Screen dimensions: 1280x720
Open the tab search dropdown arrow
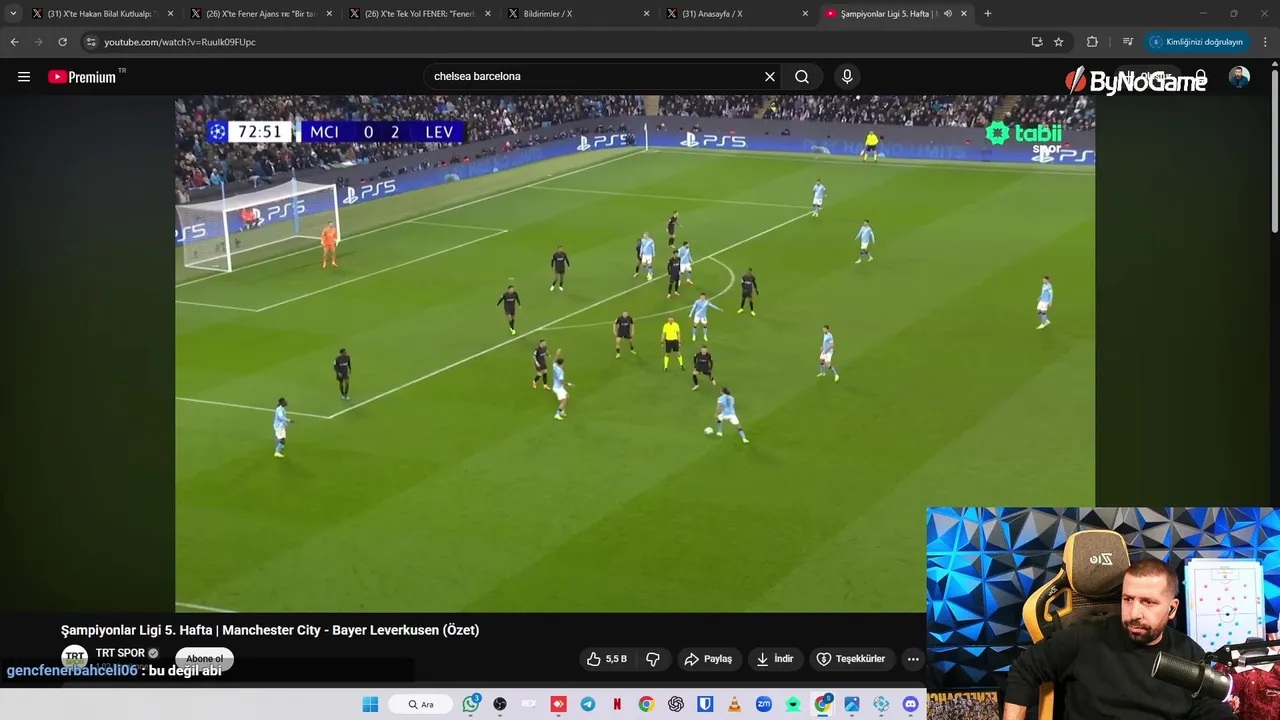pos(13,14)
